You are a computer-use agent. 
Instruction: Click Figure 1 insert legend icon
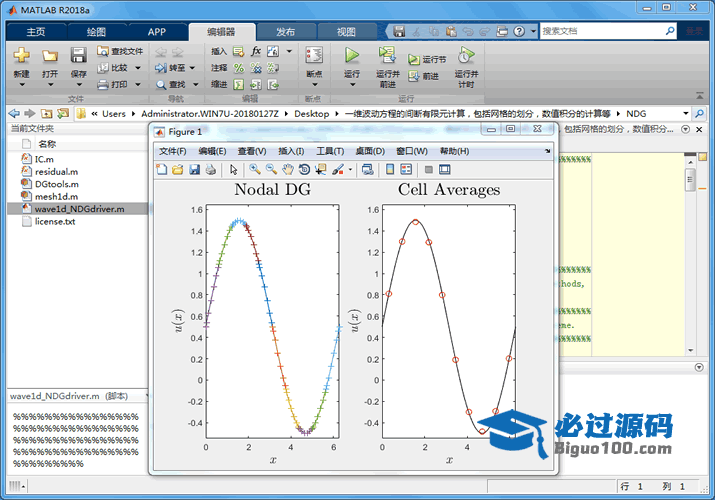(x=406, y=170)
